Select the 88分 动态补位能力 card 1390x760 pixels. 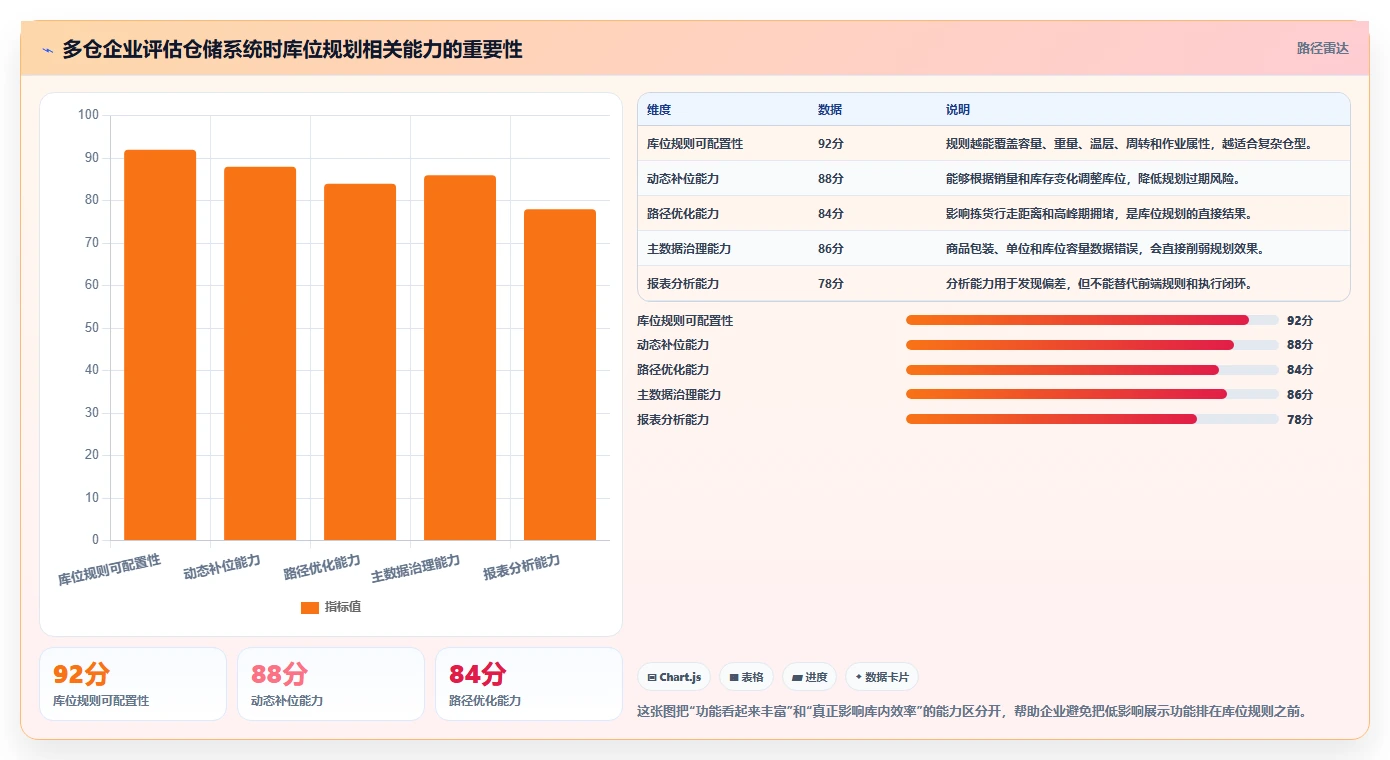point(331,684)
